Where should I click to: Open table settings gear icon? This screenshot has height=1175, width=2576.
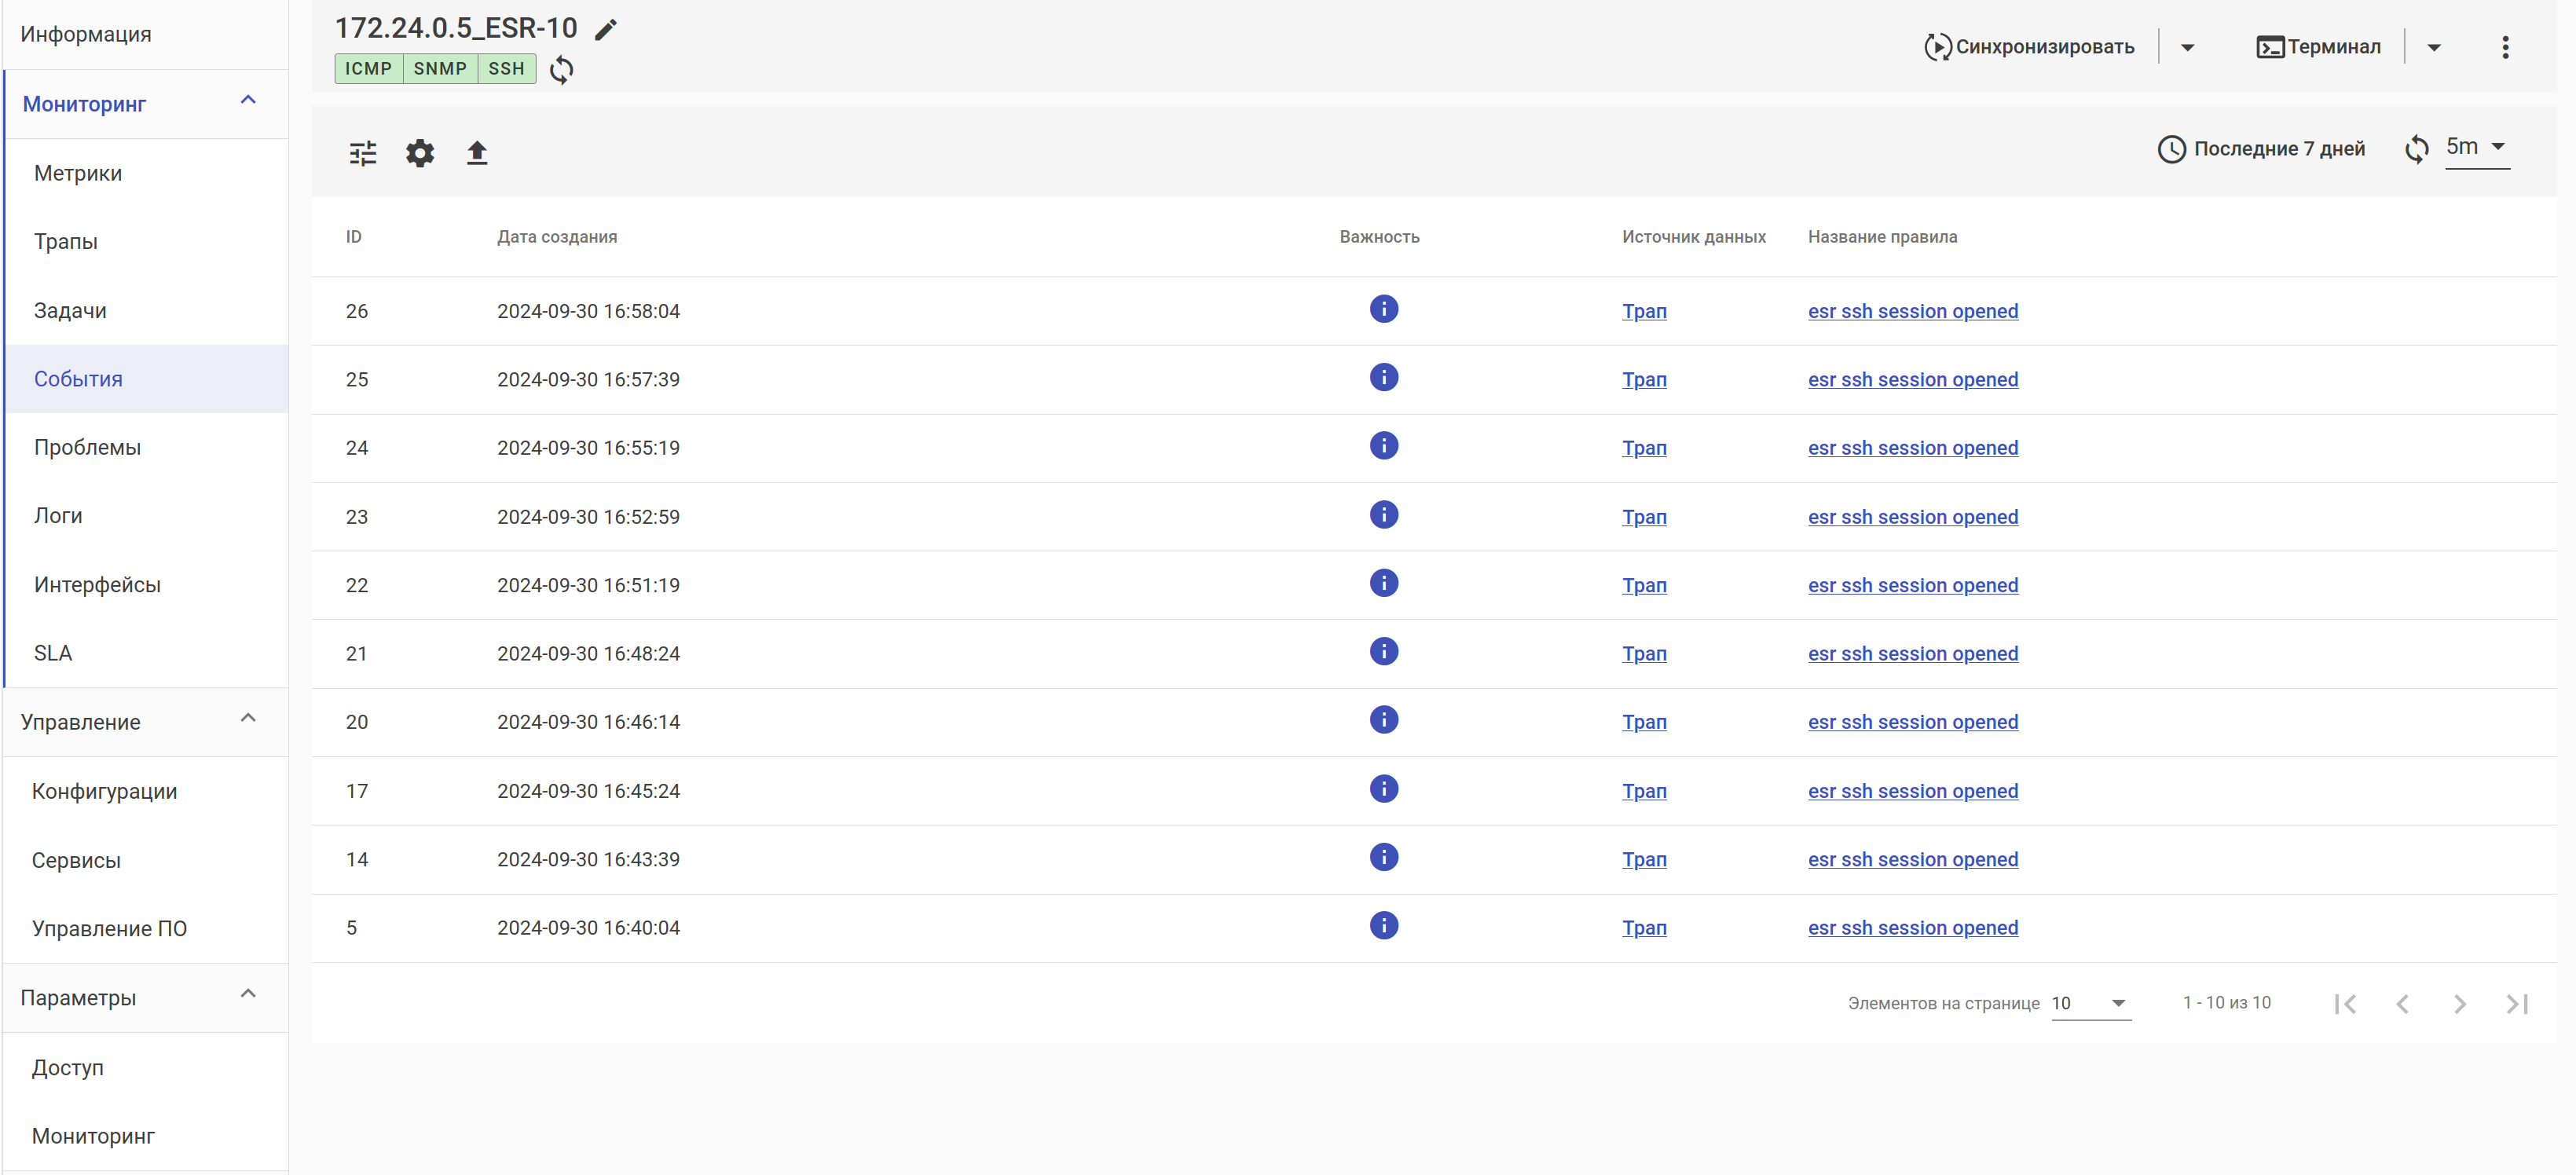point(420,153)
